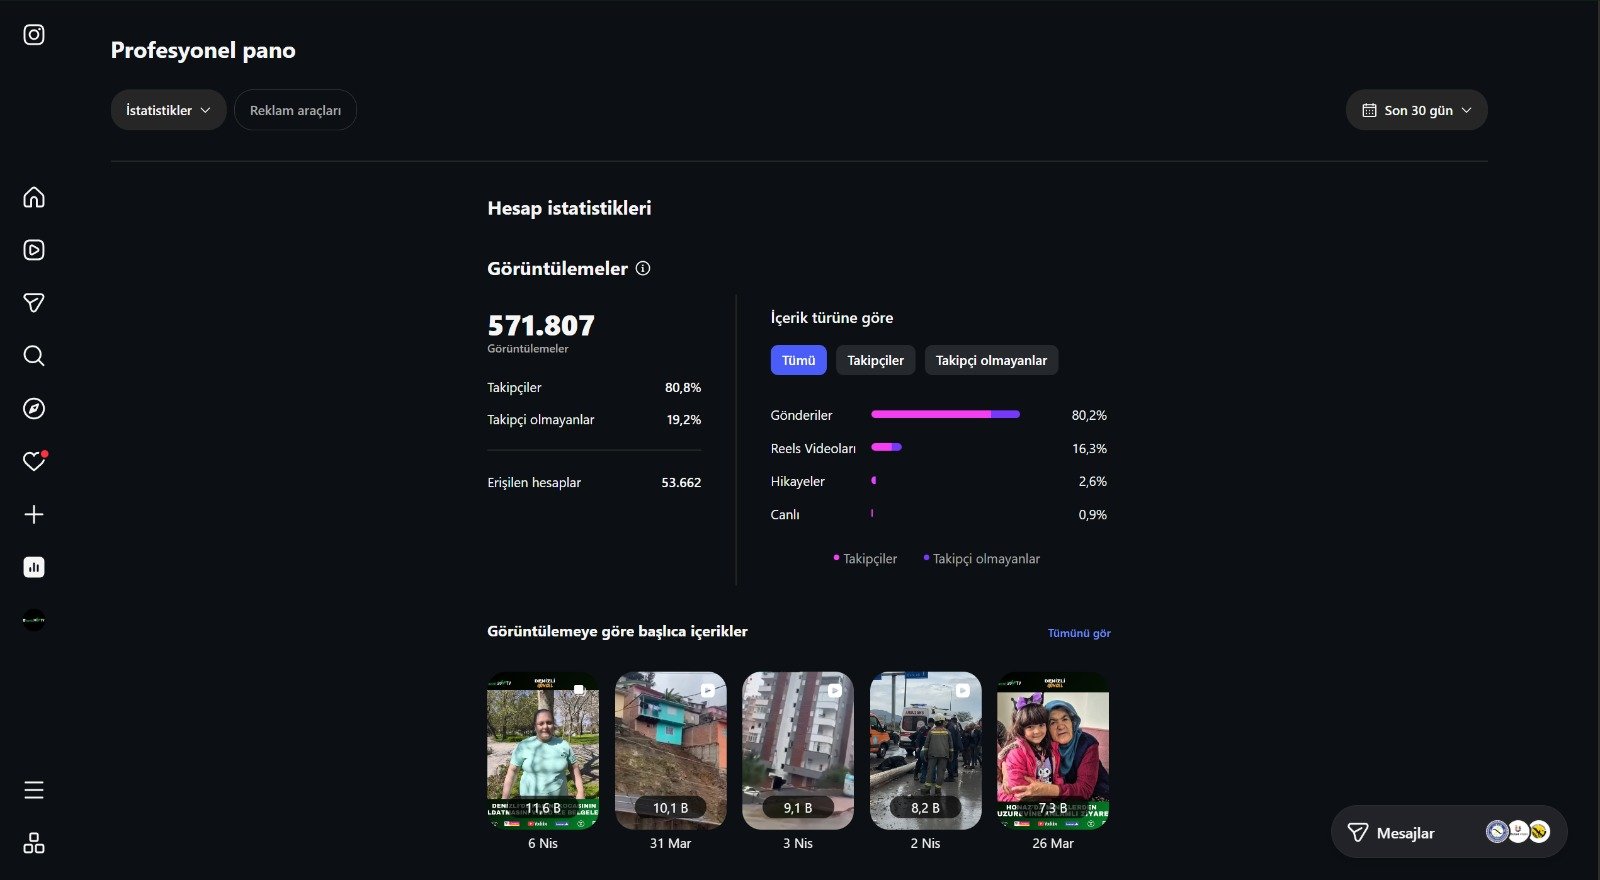Select the Takipçi olmayanlar filter
This screenshot has height=880, width=1600.
tap(991, 360)
